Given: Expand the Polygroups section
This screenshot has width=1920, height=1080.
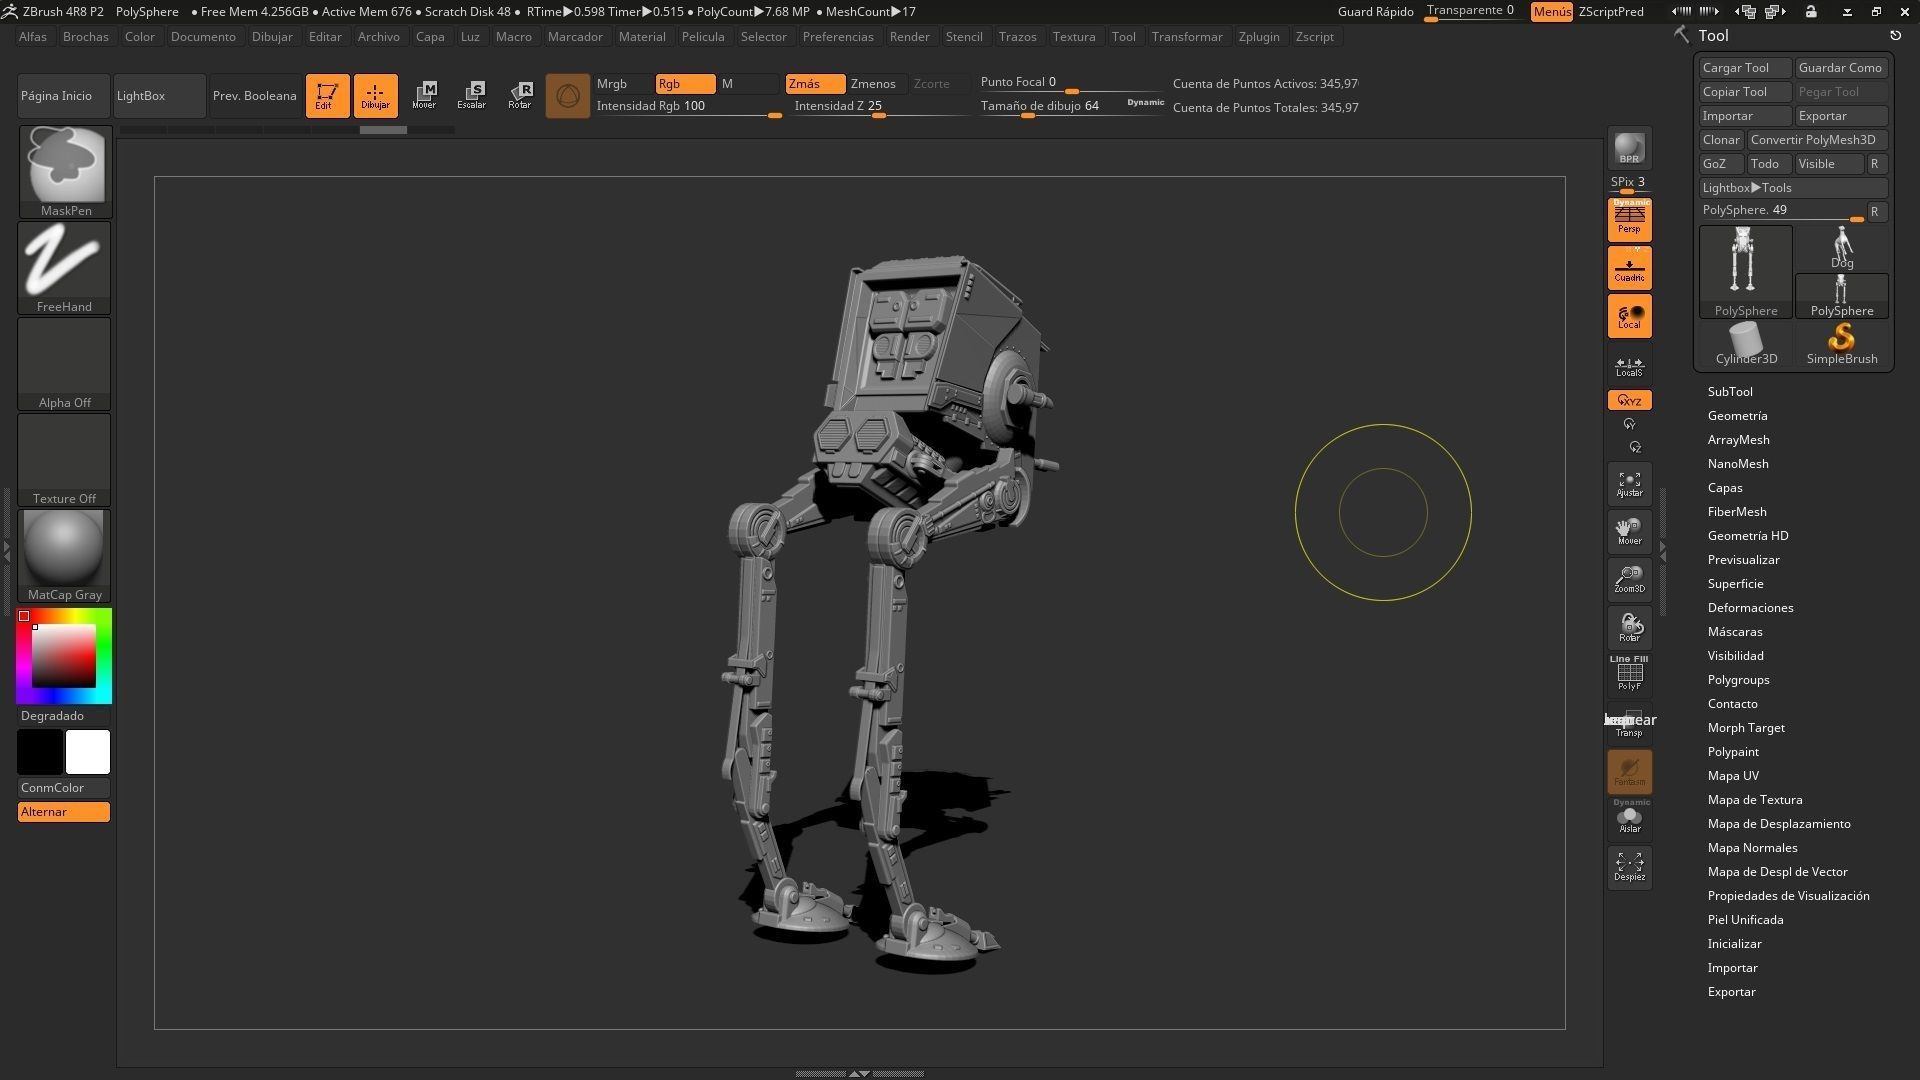Looking at the screenshot, I should 1738,680.
